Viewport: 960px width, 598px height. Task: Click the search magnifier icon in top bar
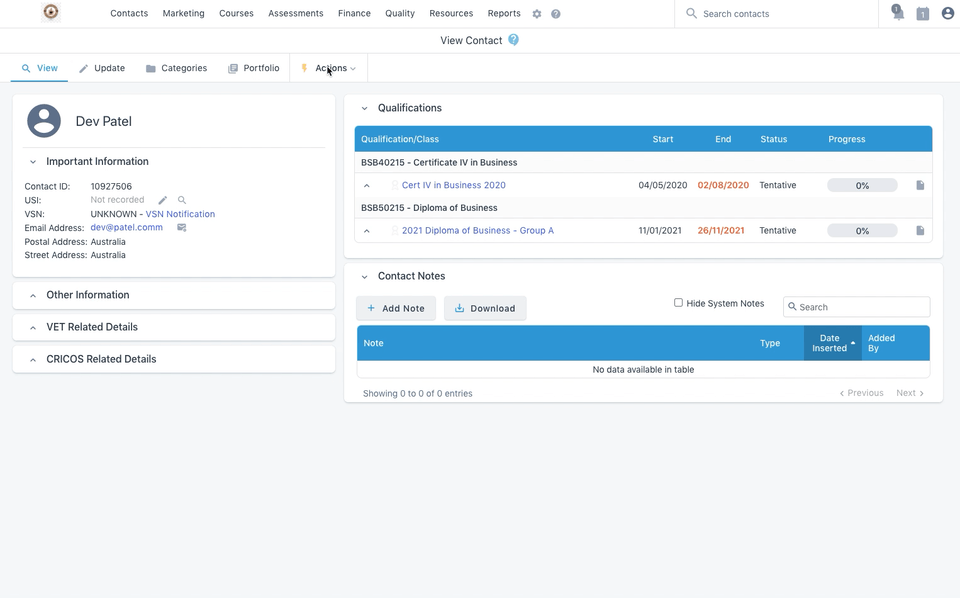click(691, 13)
